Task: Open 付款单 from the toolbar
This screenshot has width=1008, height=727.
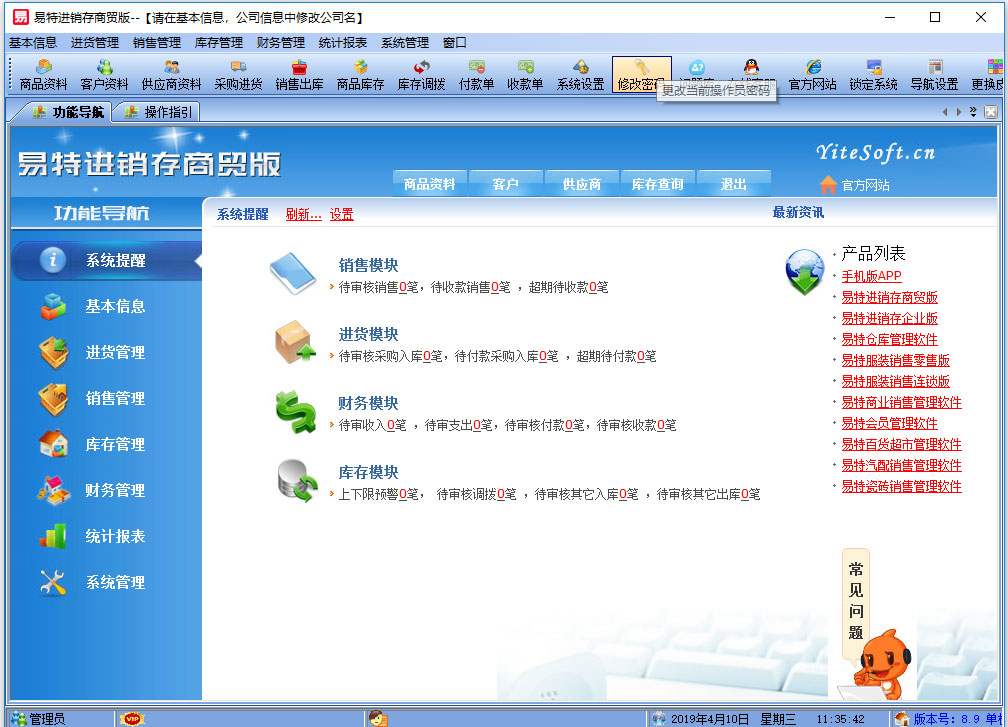Action: pyautogui.click(x=476, y=75)
